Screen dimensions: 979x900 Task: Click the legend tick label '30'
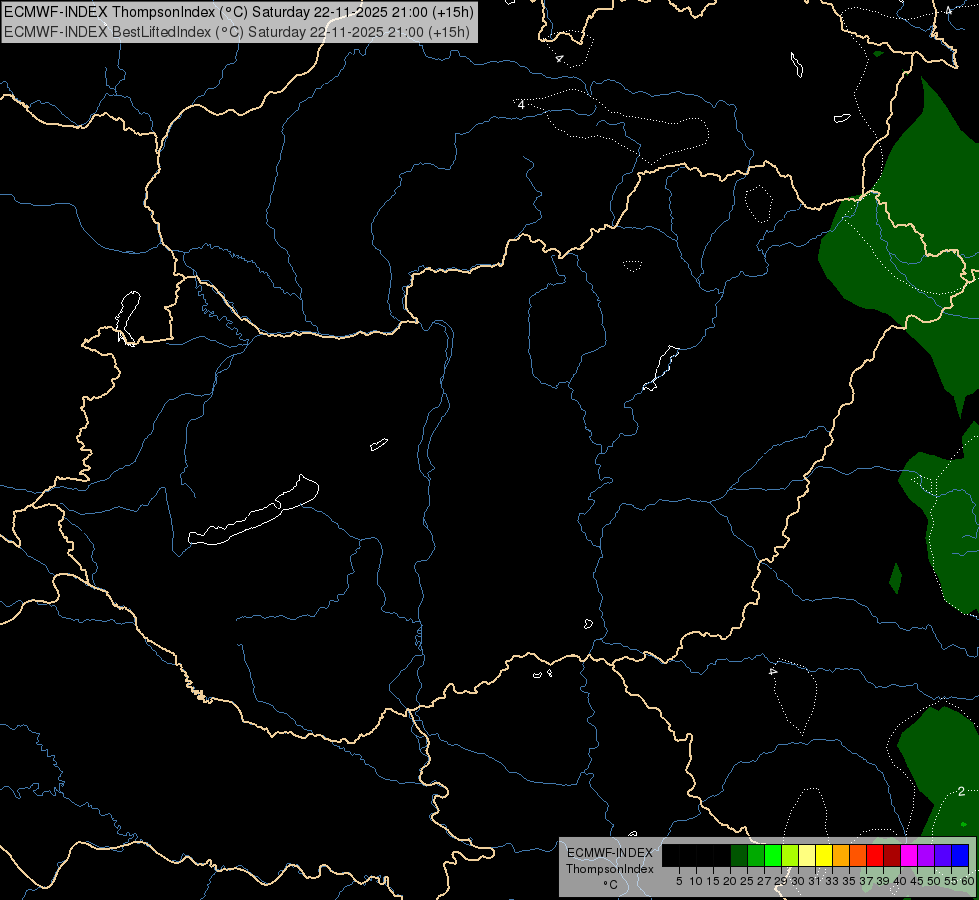coord(799,881)
